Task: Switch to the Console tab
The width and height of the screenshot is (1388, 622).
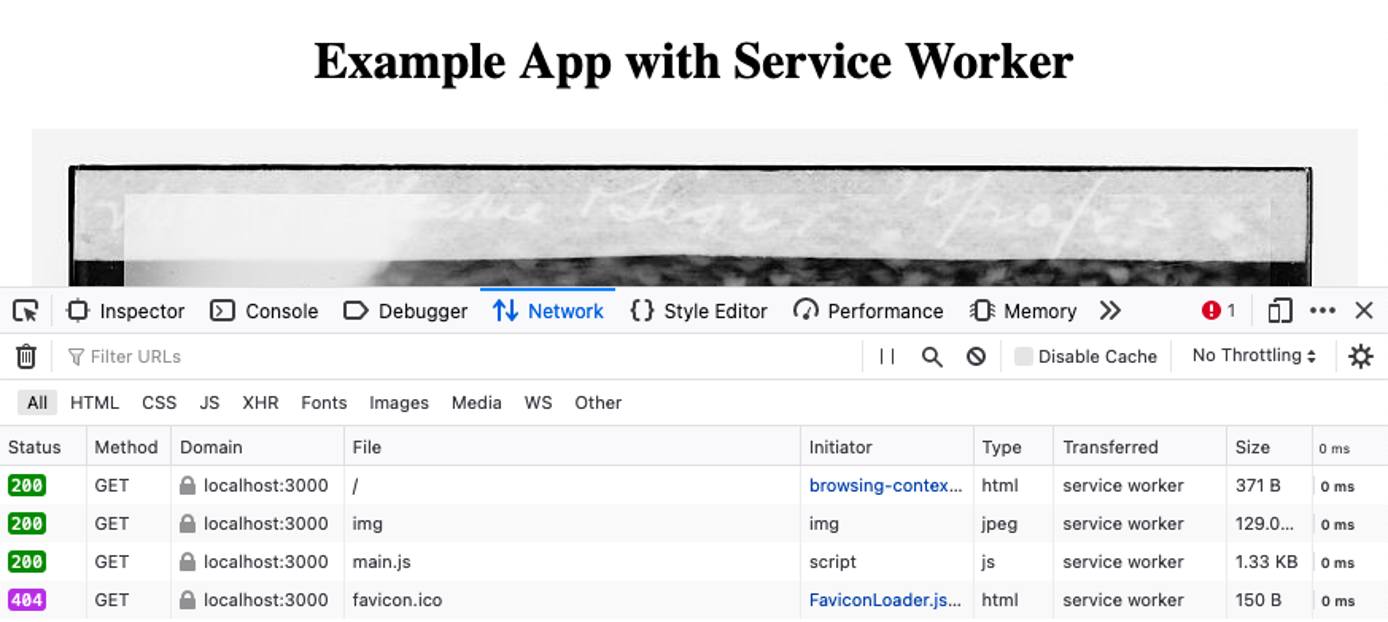Action: pos(264,310)
